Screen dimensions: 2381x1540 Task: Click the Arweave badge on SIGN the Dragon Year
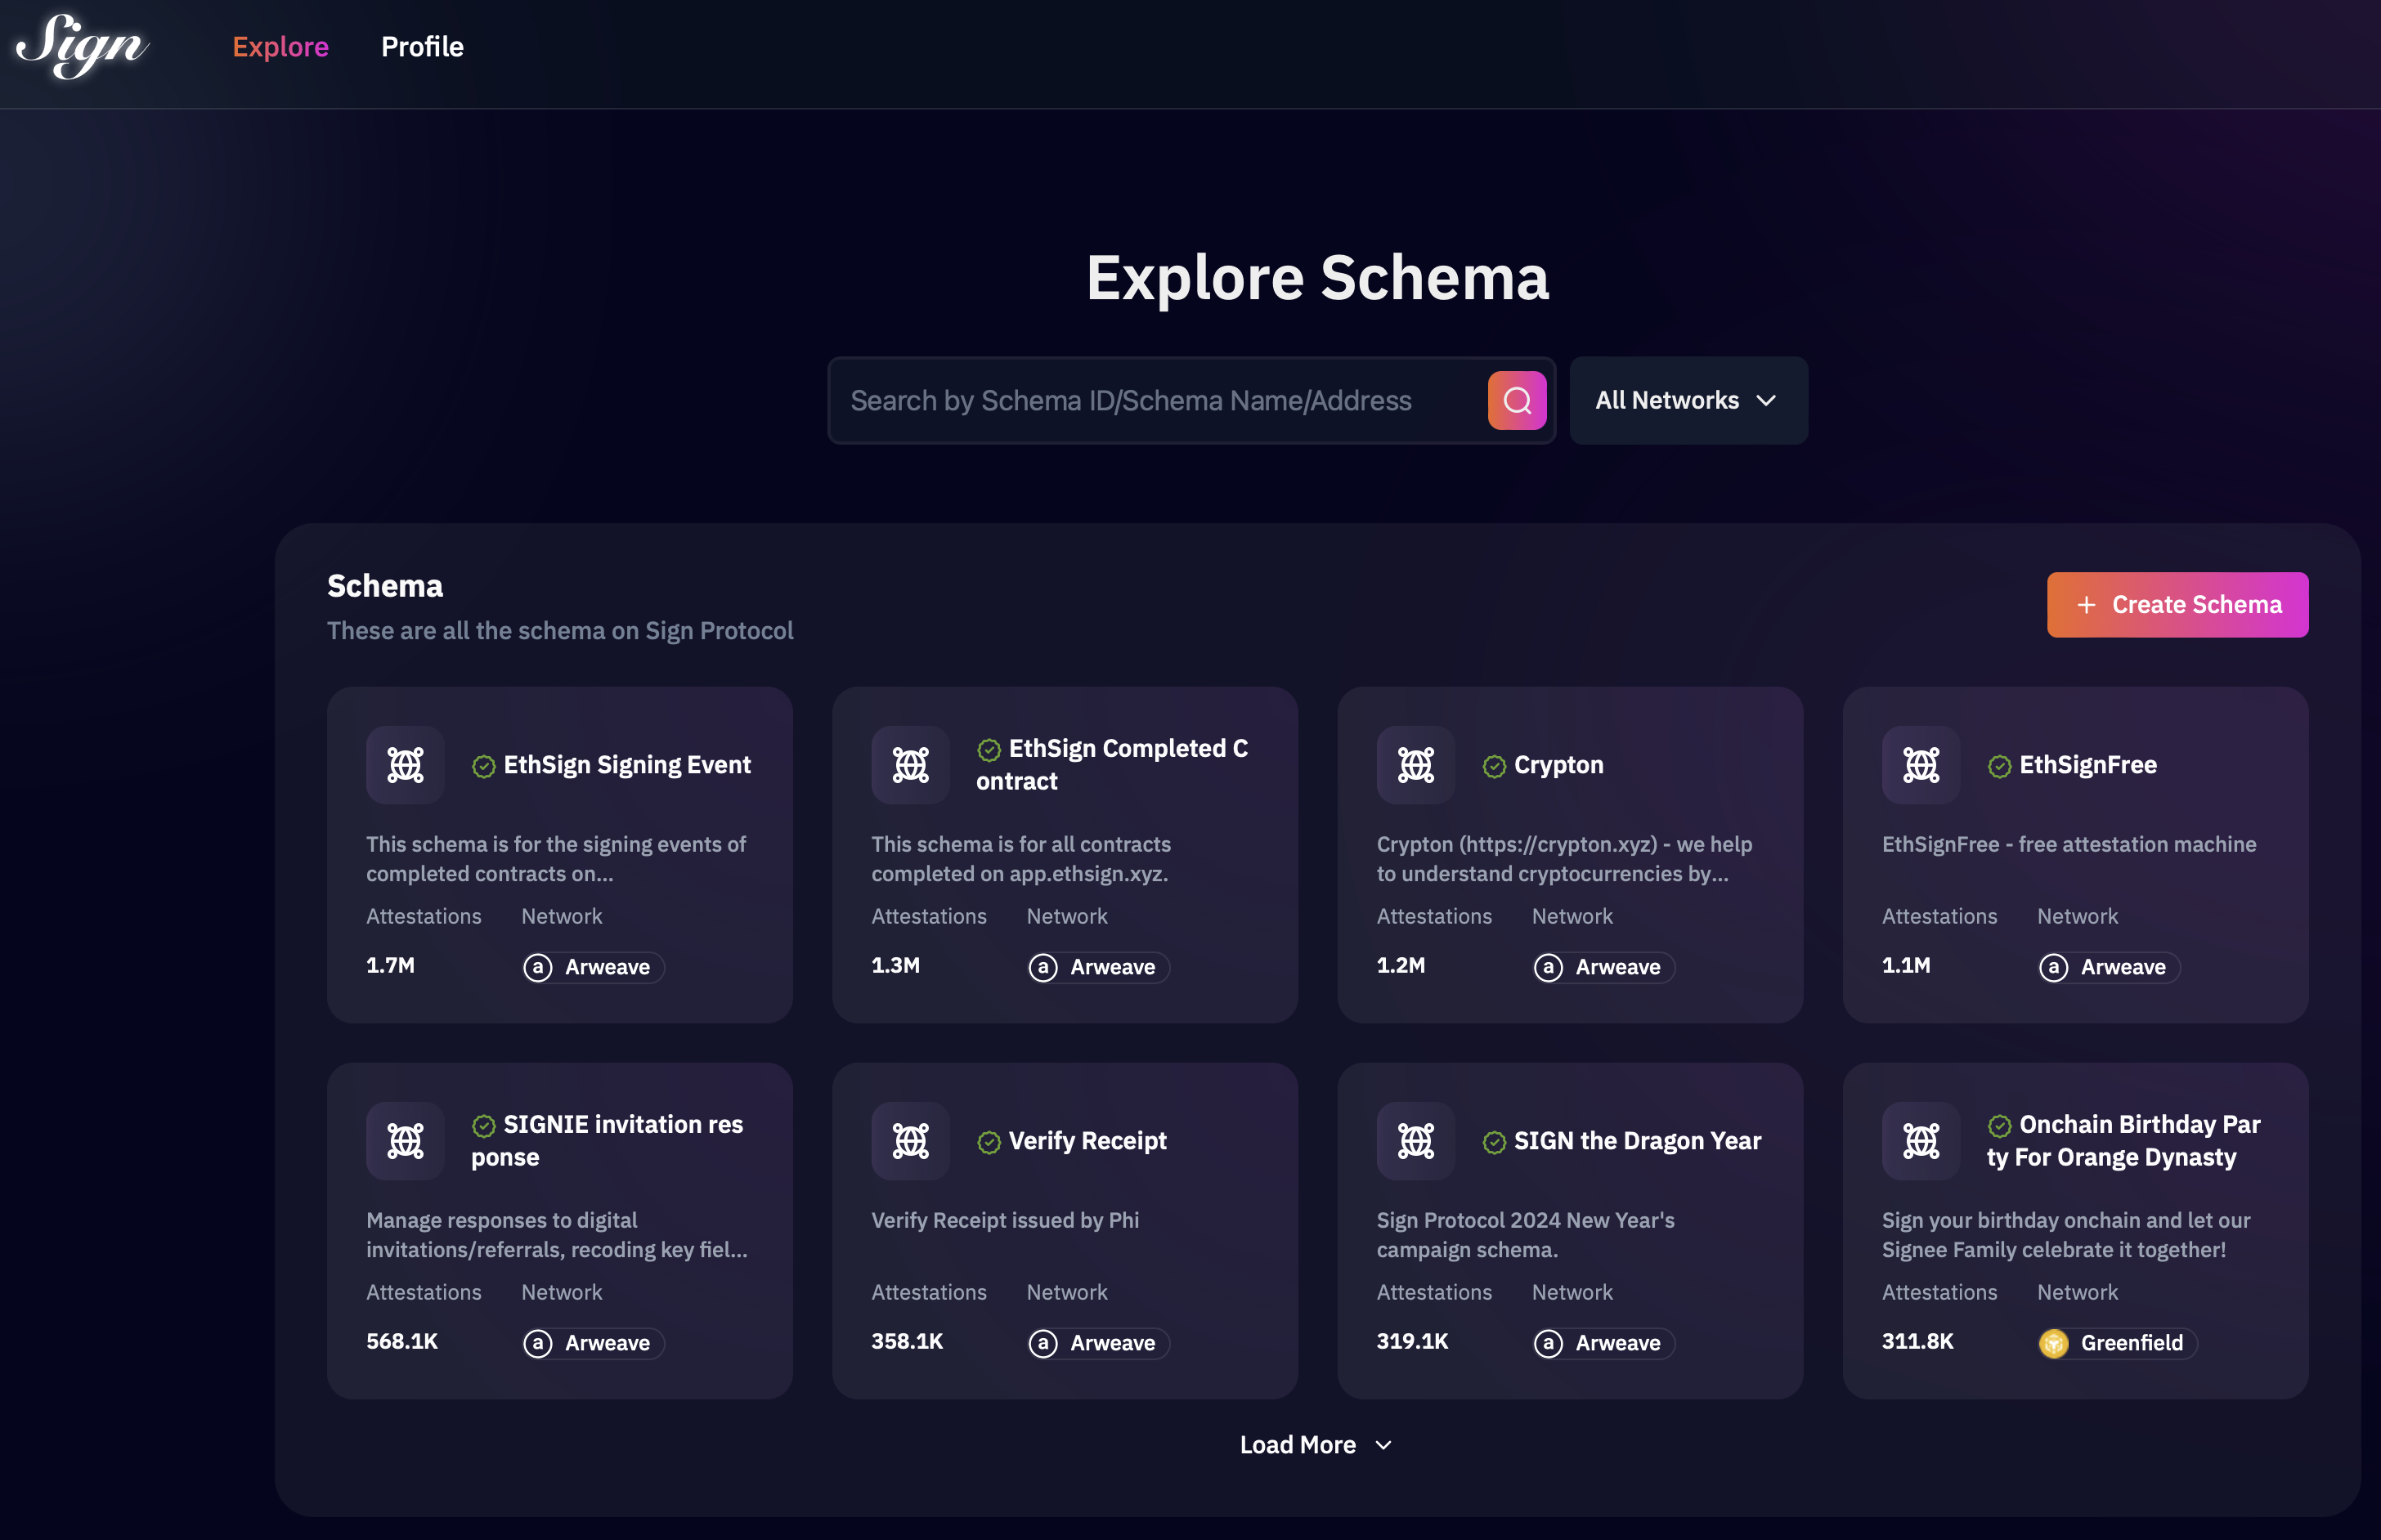1604,1343
